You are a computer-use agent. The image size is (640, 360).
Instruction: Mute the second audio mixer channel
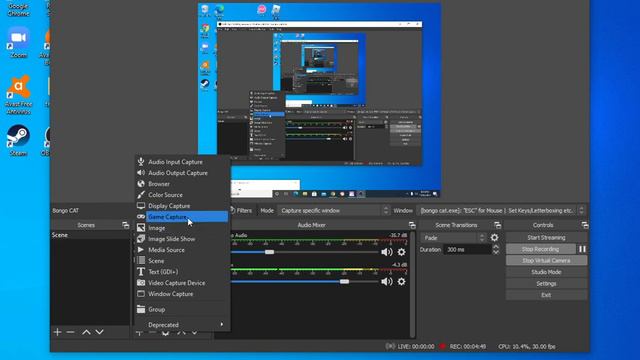click(x=386, y=282)
